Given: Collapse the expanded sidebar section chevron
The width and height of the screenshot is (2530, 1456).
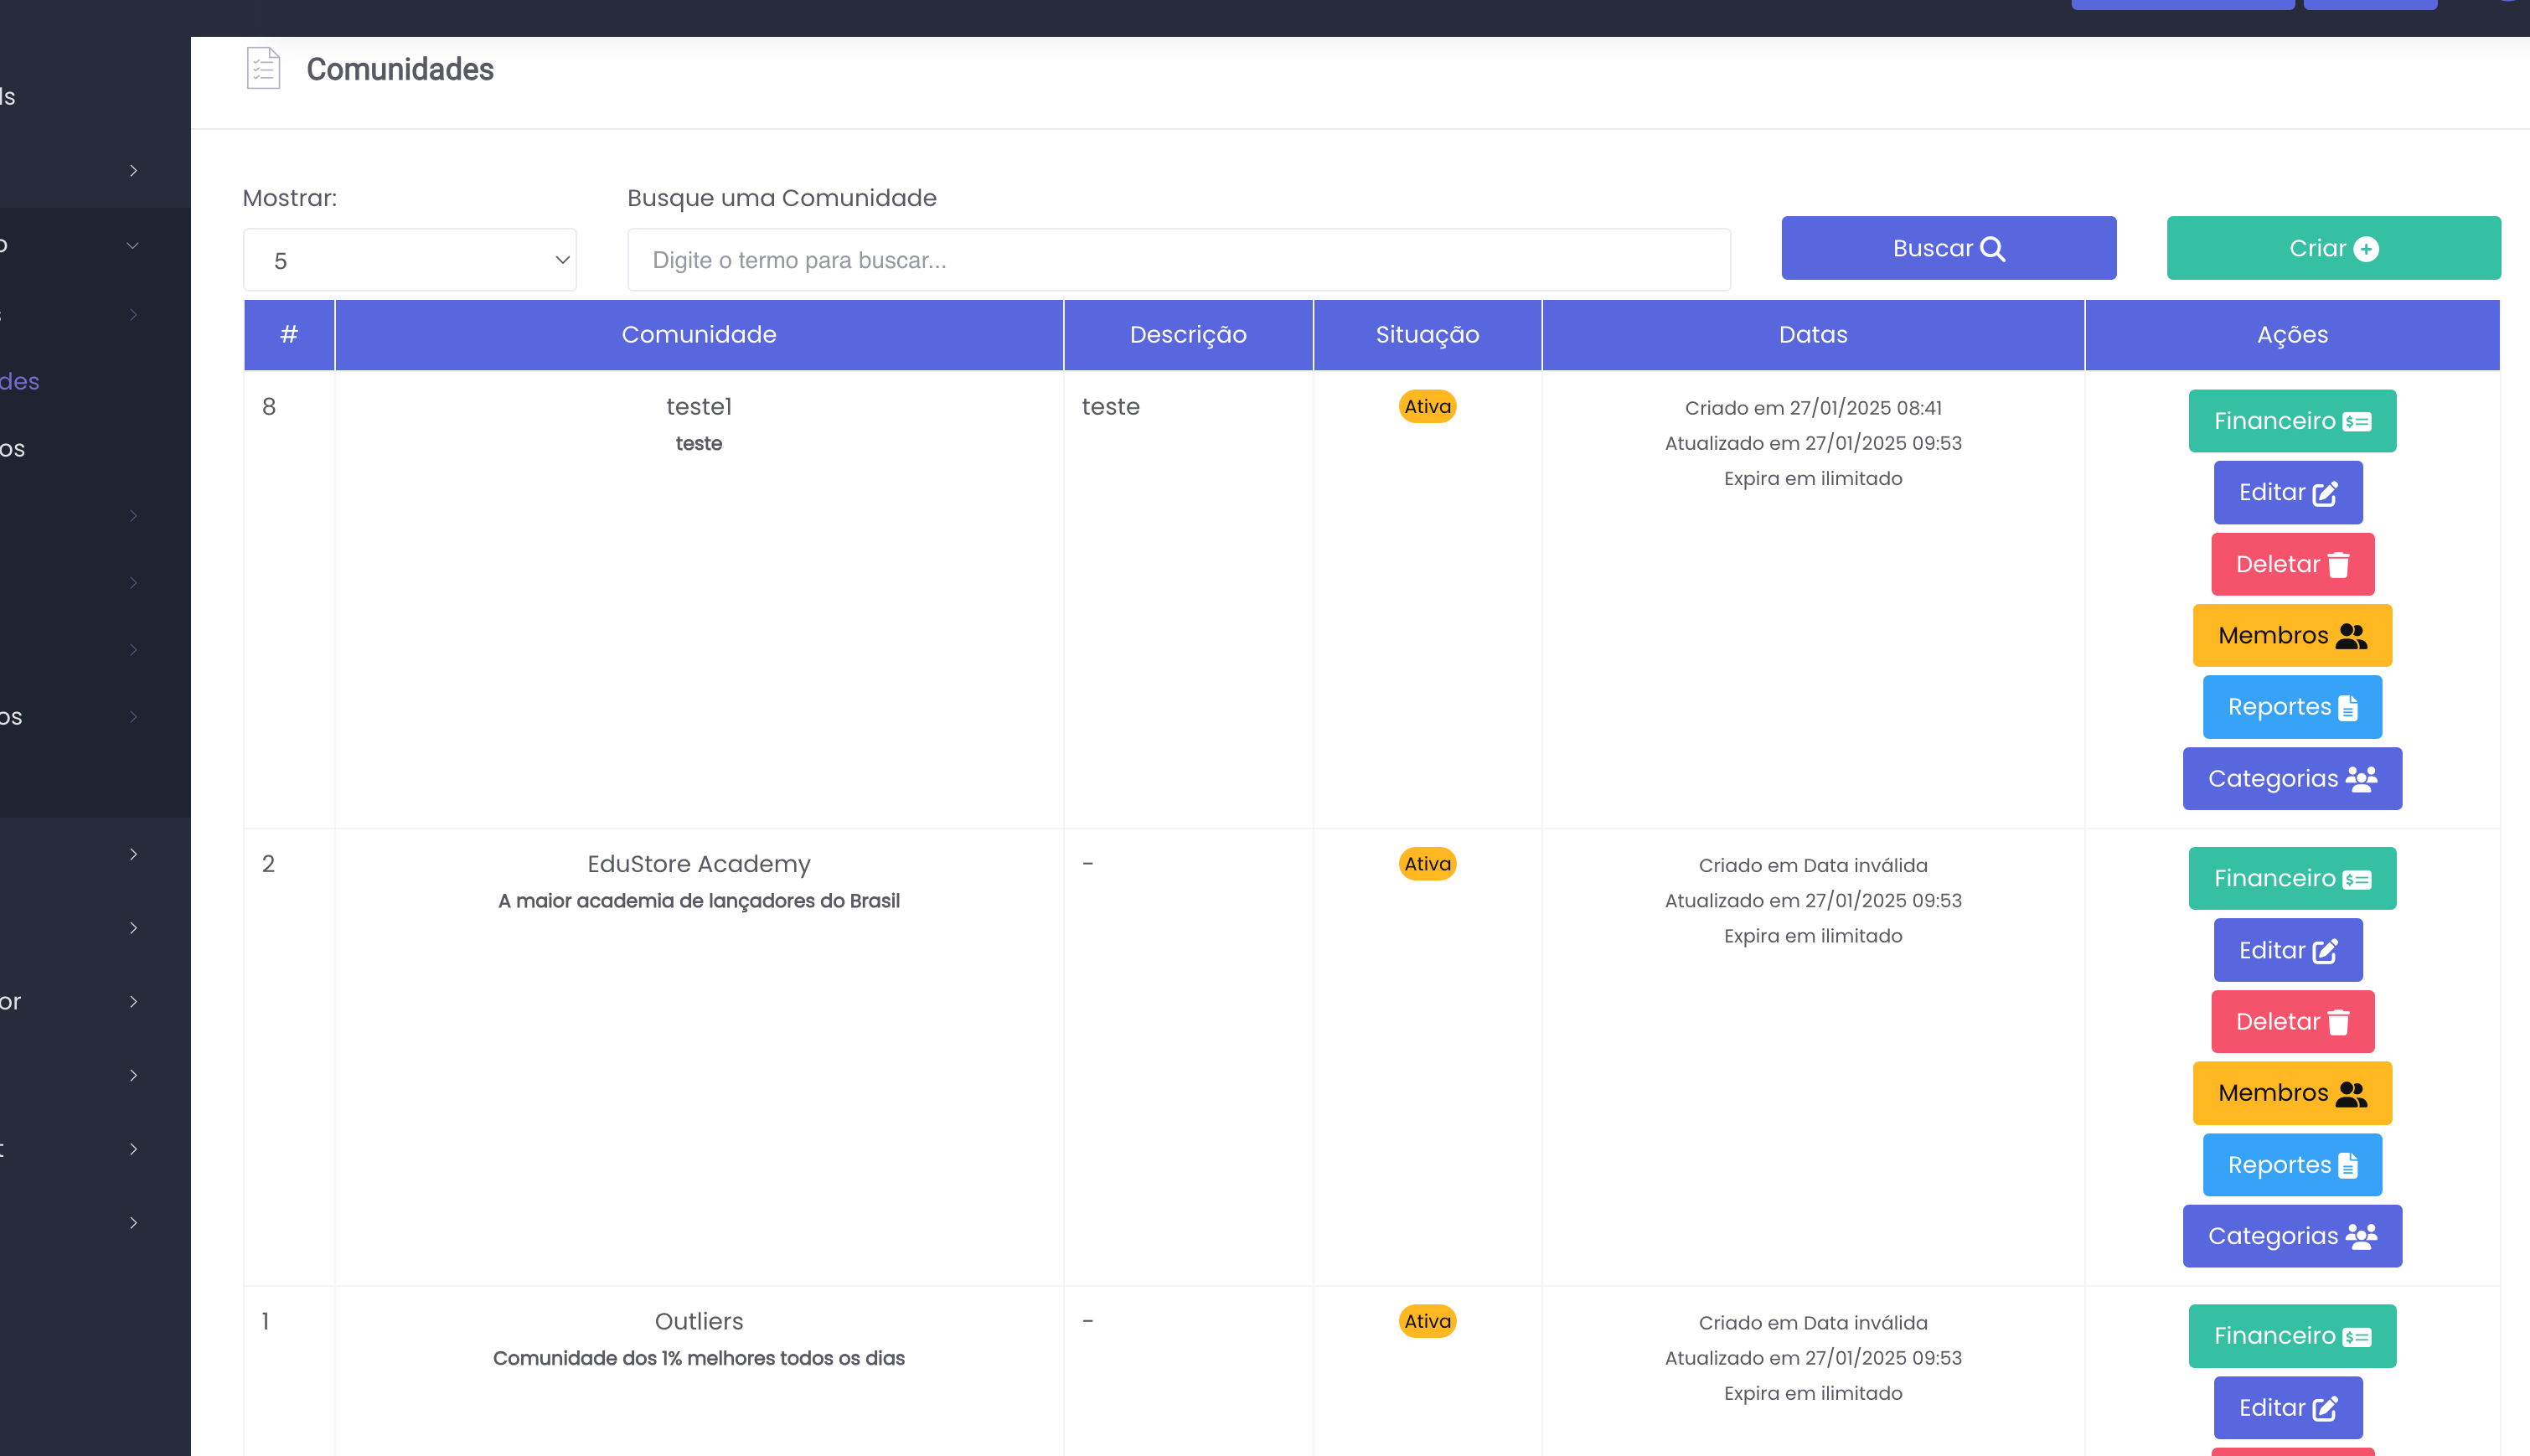Looking at the screenshot, I should pyautogui.click(x=133, y=245).
